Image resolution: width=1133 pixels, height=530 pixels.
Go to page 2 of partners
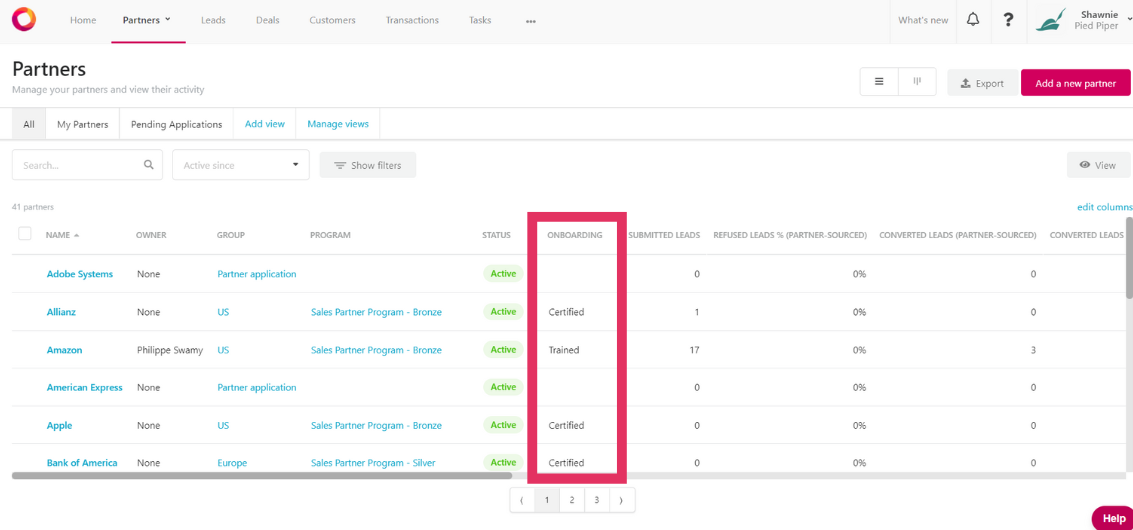point(572,500)
